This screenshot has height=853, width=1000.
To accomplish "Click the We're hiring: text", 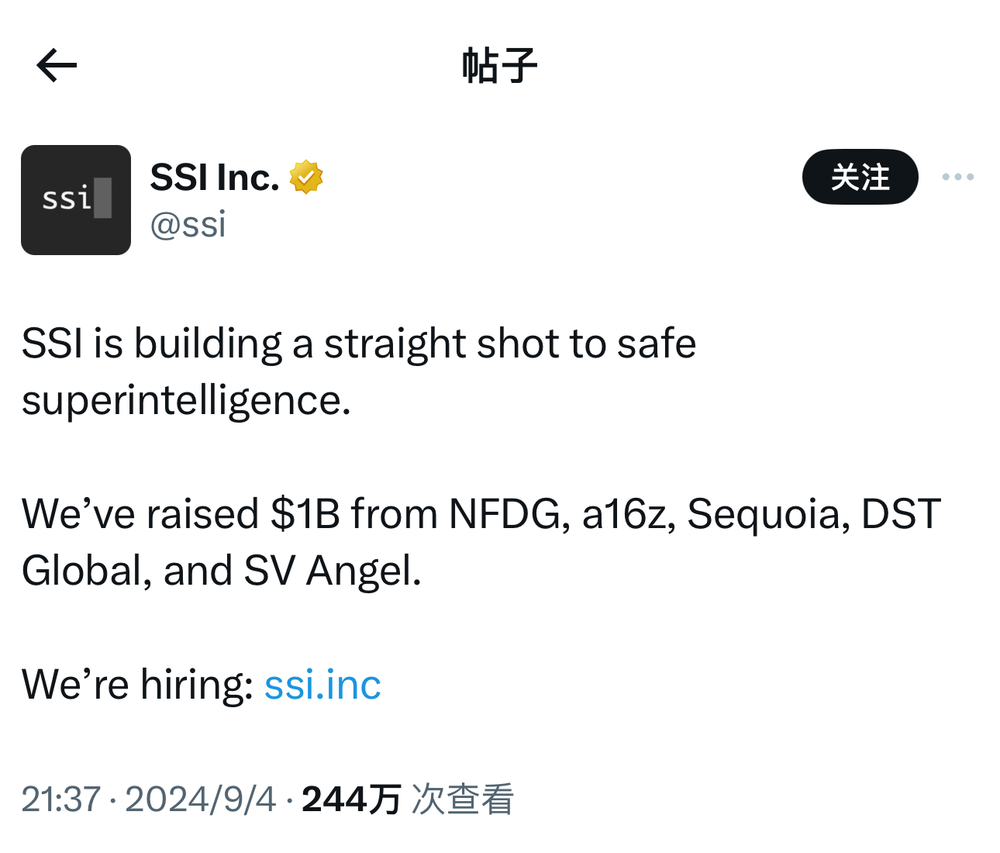I will click(138, 685).
